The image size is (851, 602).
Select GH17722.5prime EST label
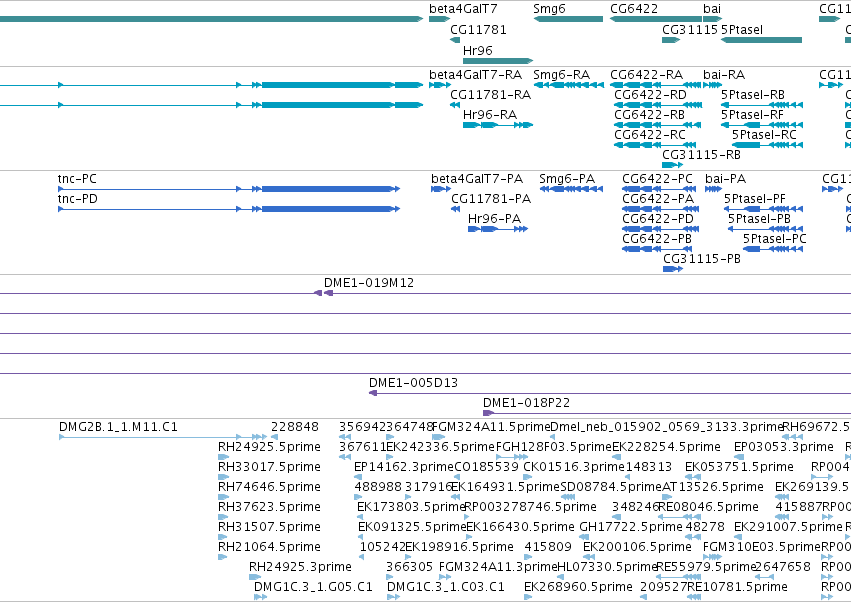click(x=631, y=527)
